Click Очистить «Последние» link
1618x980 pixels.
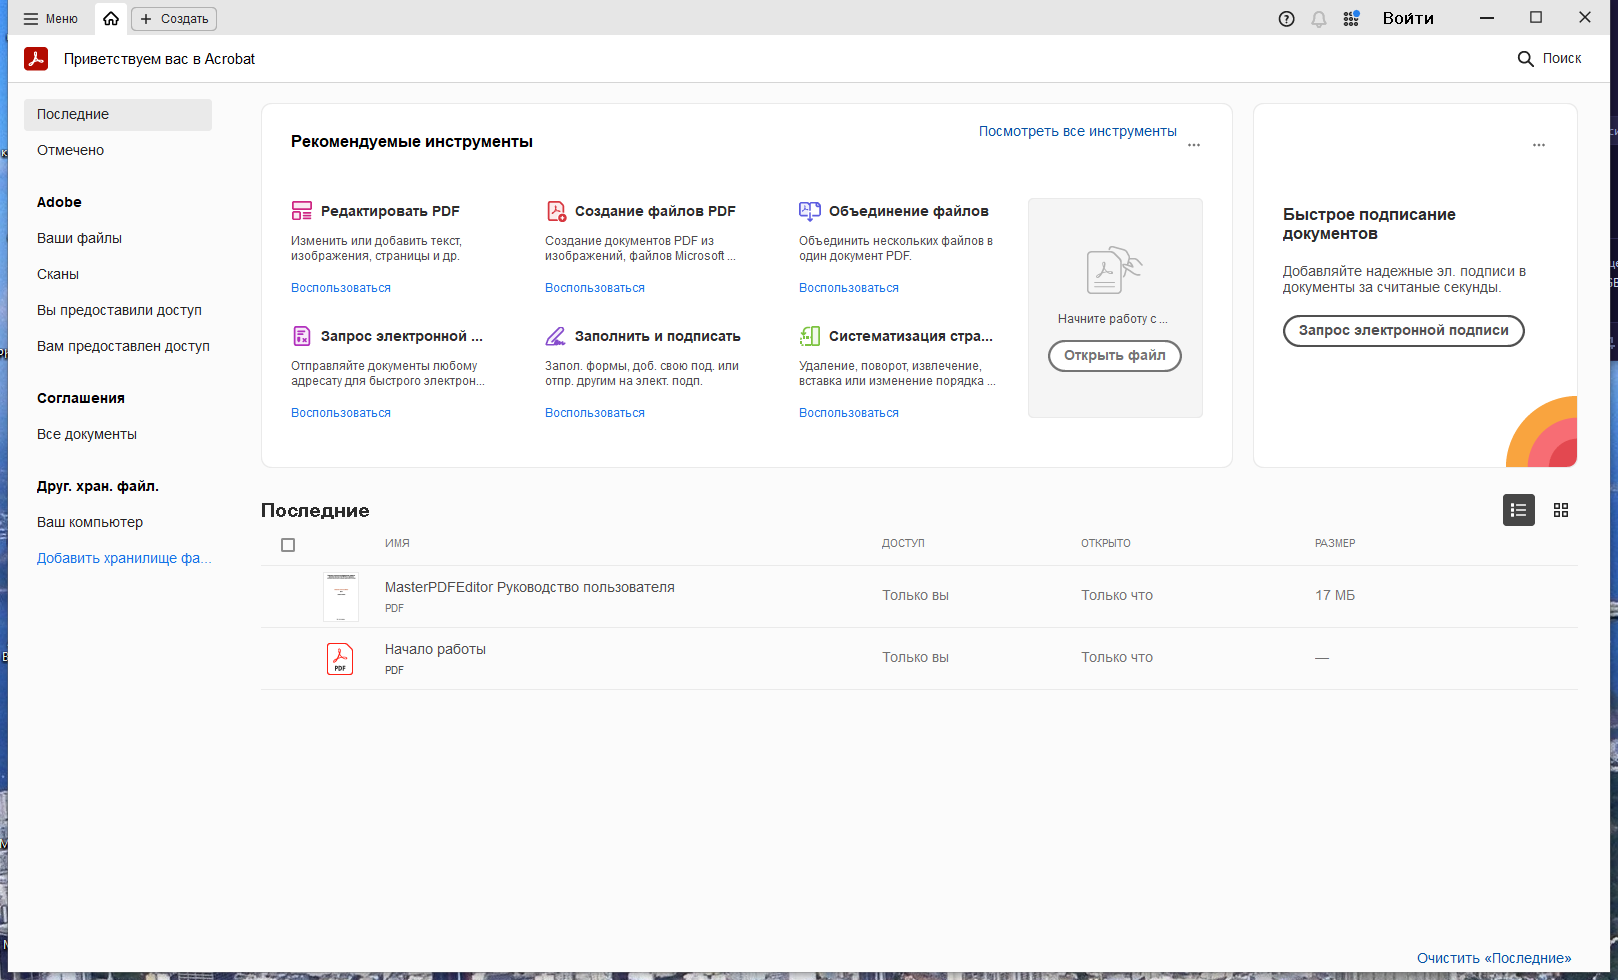tap(1494, 958)
